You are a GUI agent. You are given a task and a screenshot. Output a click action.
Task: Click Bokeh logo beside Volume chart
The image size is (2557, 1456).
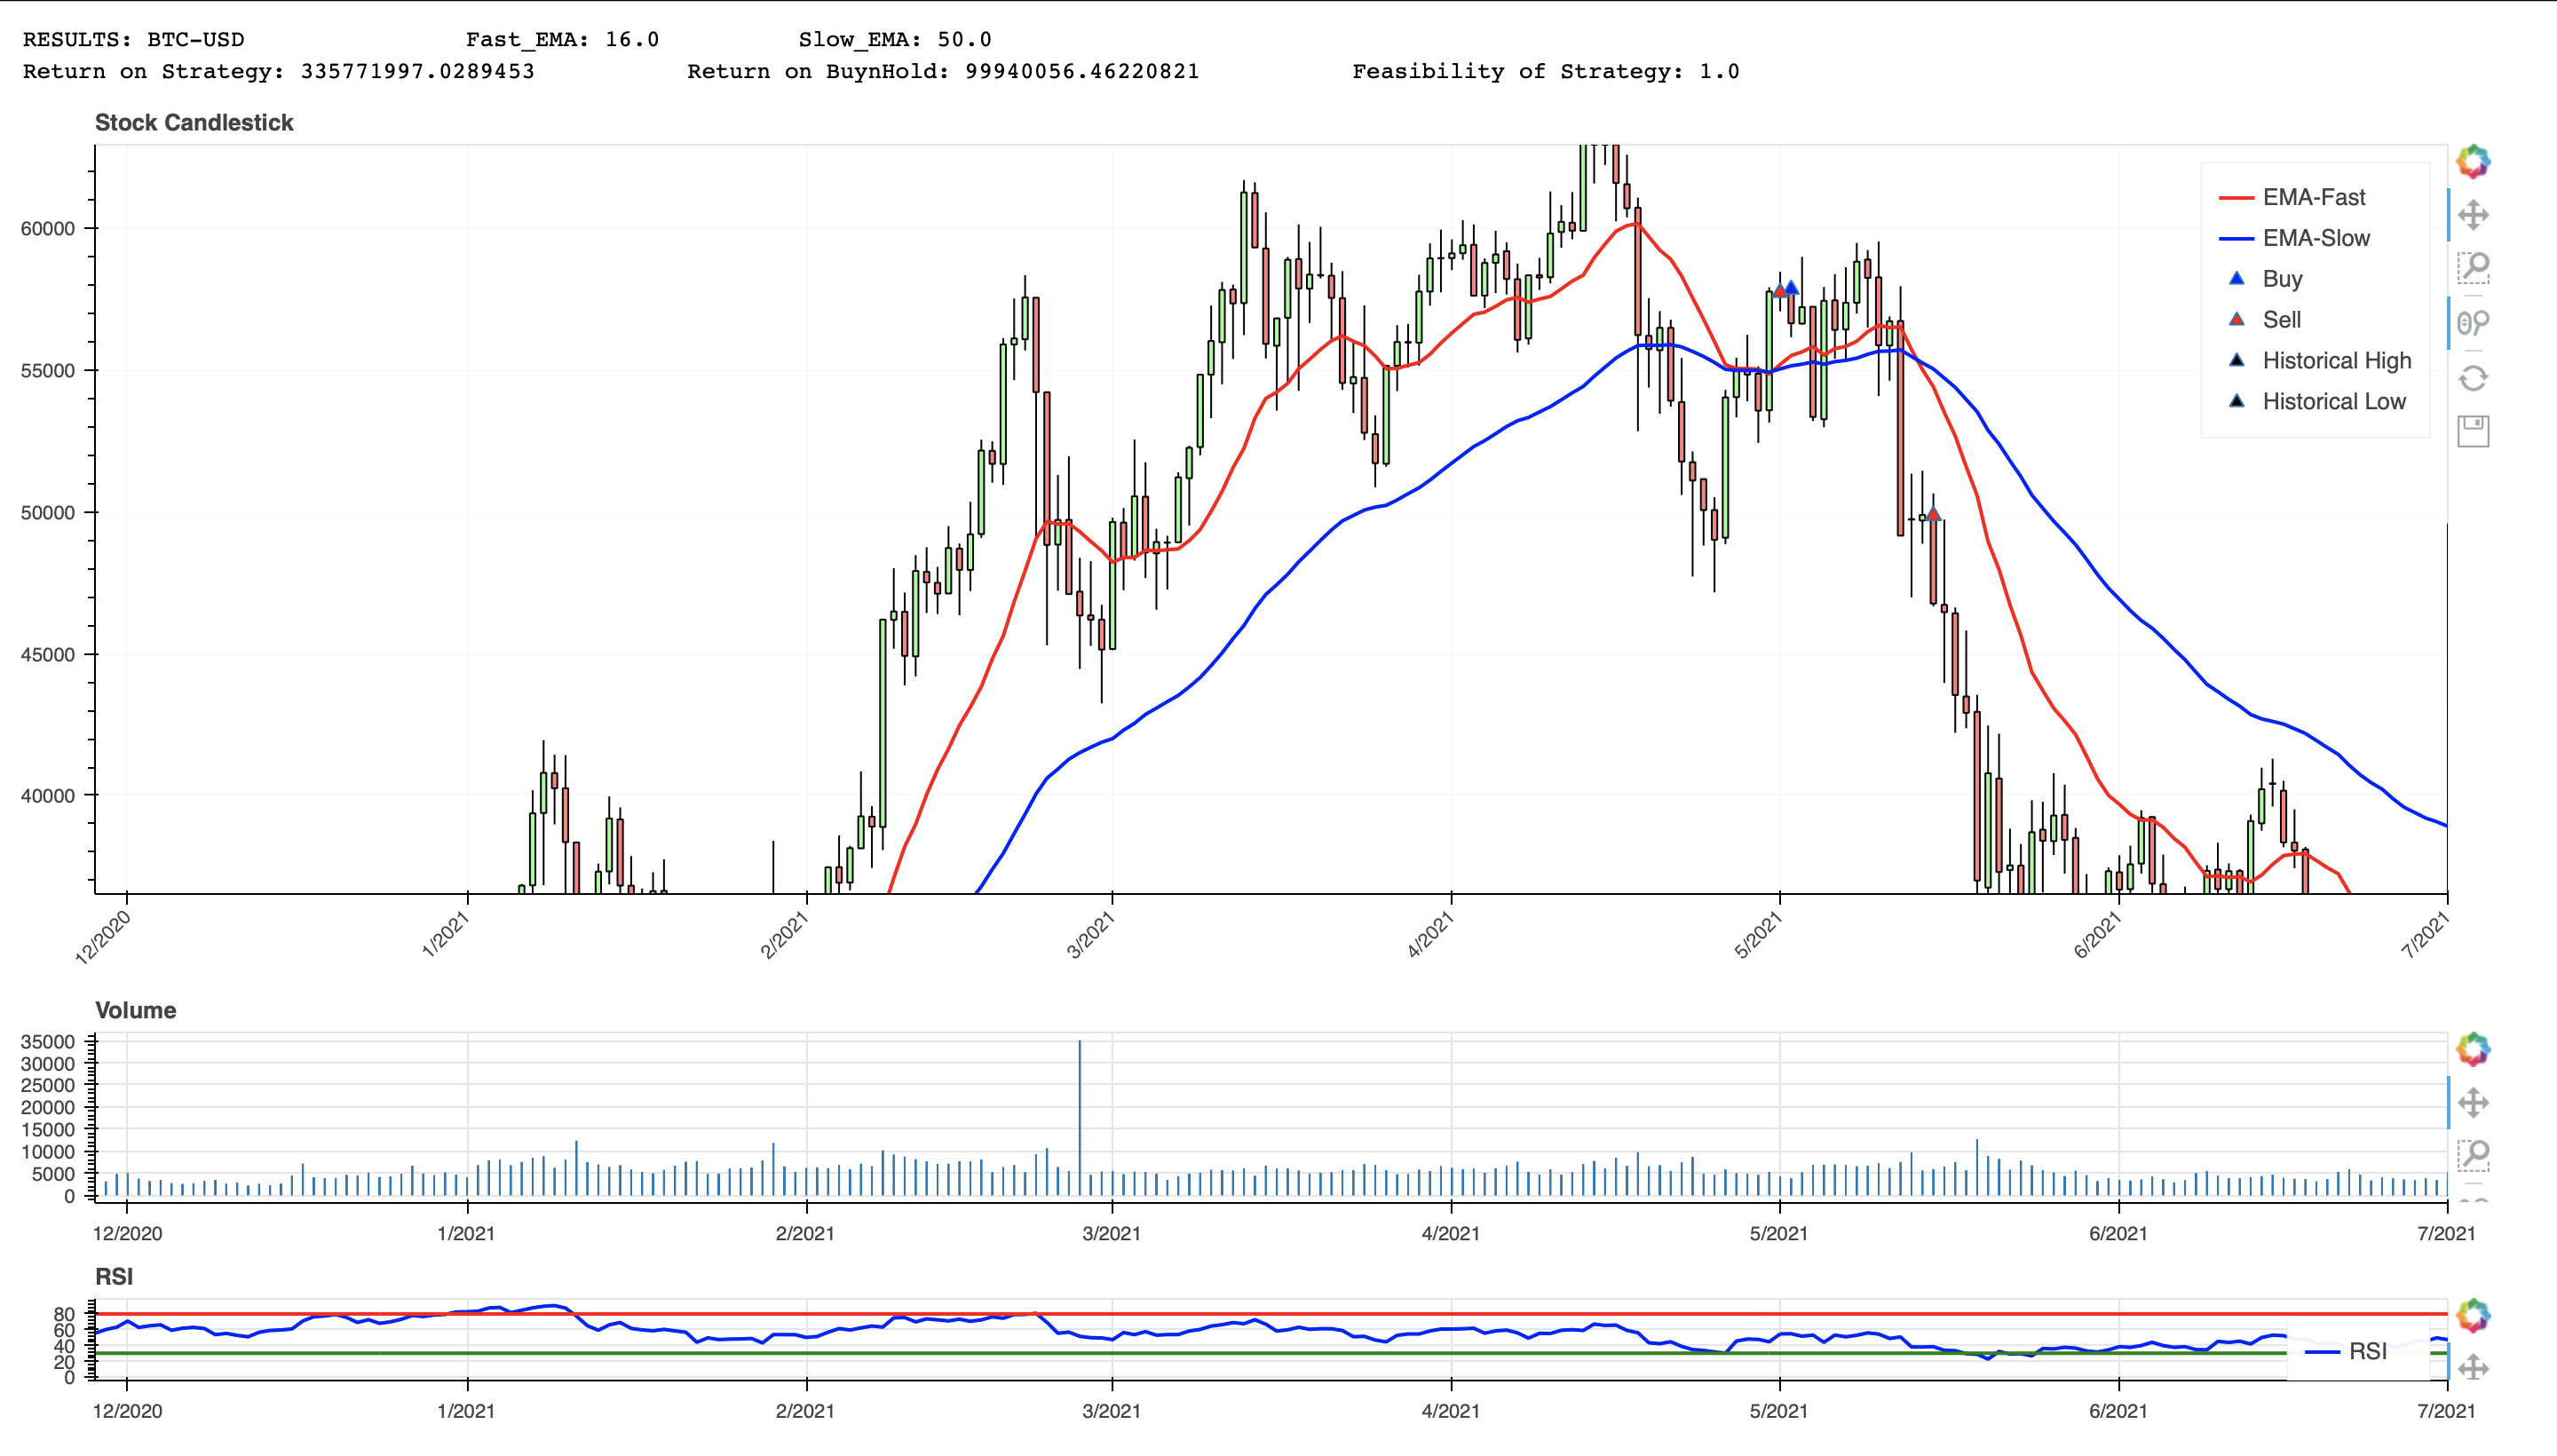pyautogui.click(x=2472, y=1049)
